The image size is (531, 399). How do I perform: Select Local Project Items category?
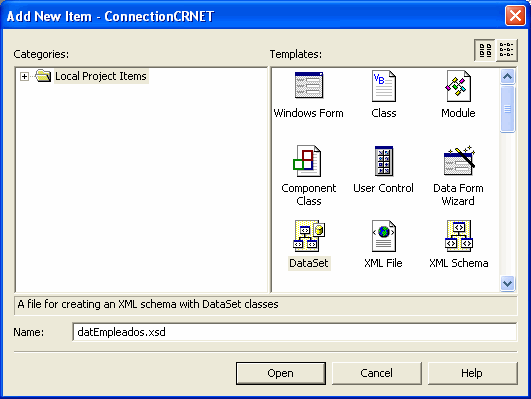tap(101, 76)
